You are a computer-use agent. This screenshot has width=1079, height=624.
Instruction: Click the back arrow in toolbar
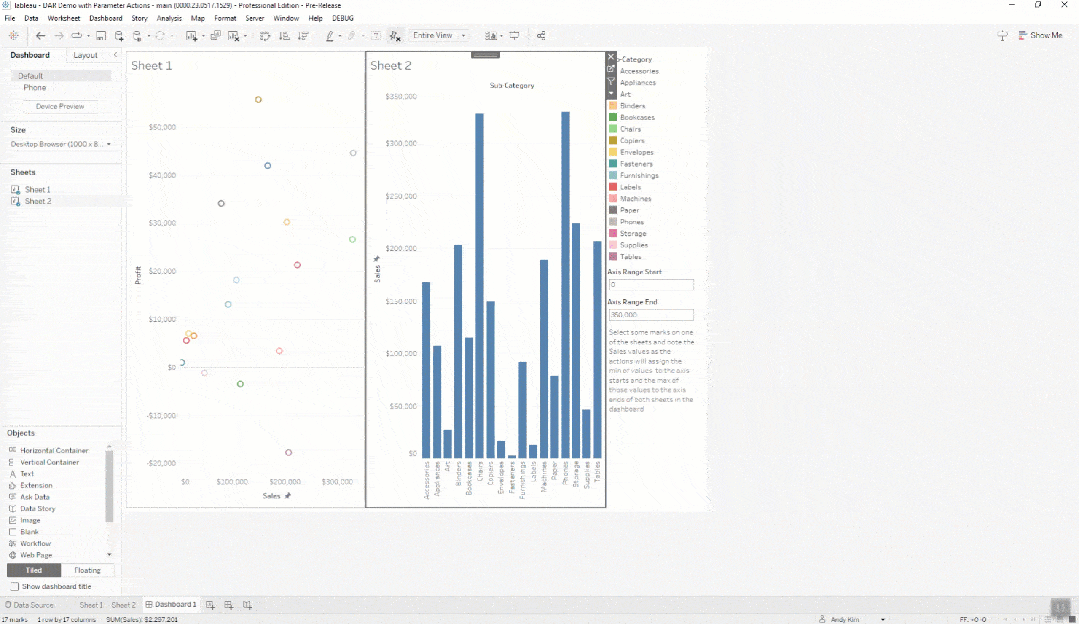(x=40, y=36)
